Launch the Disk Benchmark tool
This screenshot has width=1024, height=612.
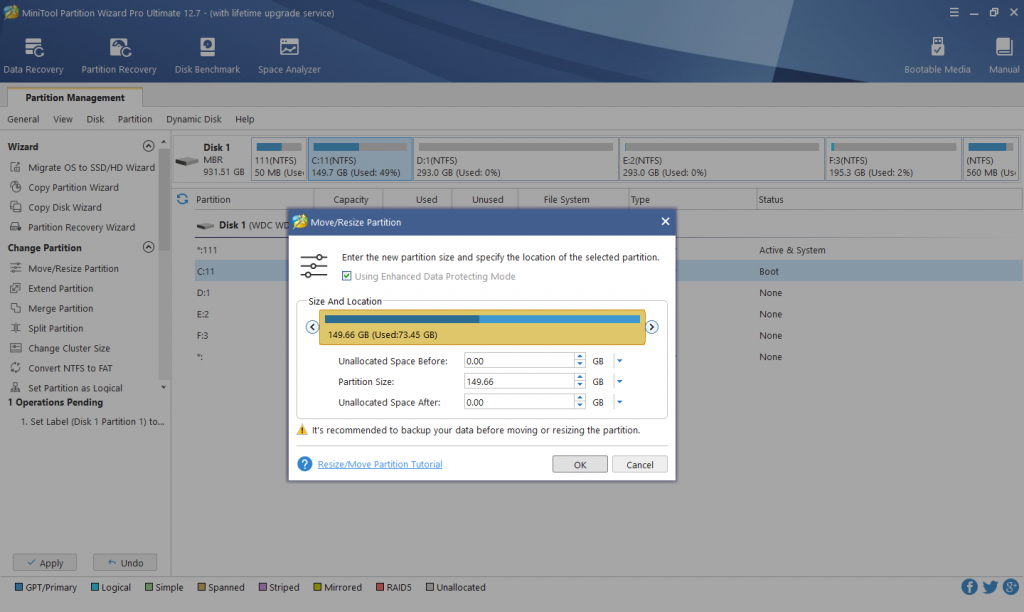coord(207,52)
